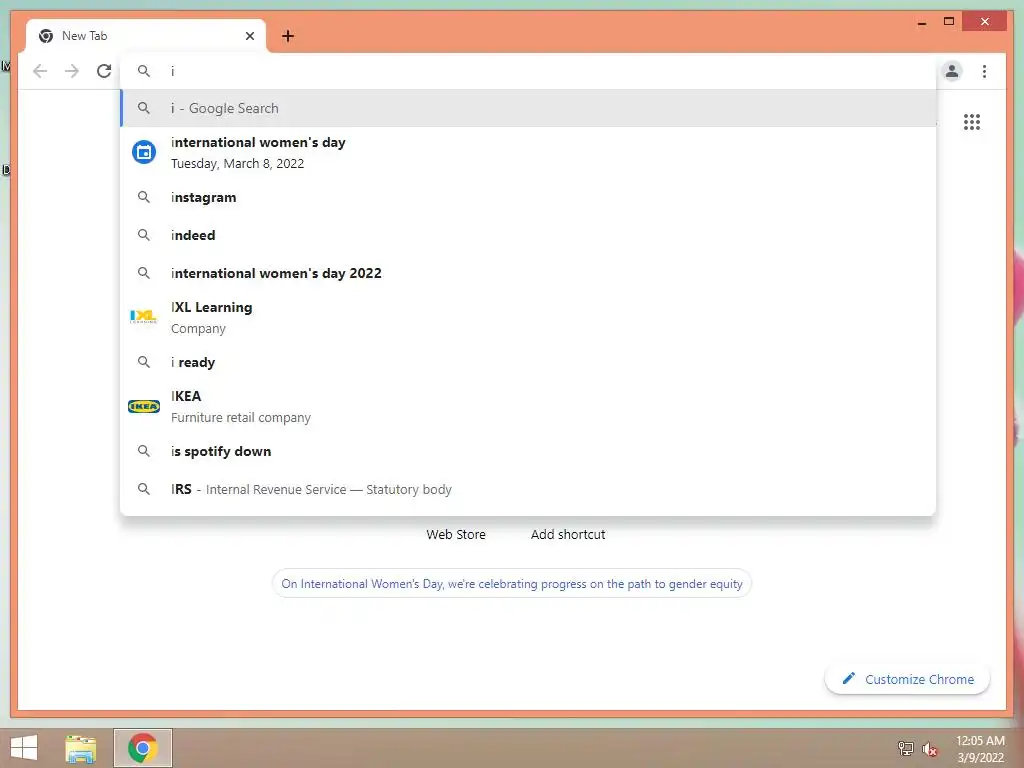This screenshot has width=1024, height=768.
Task: Open the taskbar clock showing 12:05 AM
Action: [x=980, y=749]
